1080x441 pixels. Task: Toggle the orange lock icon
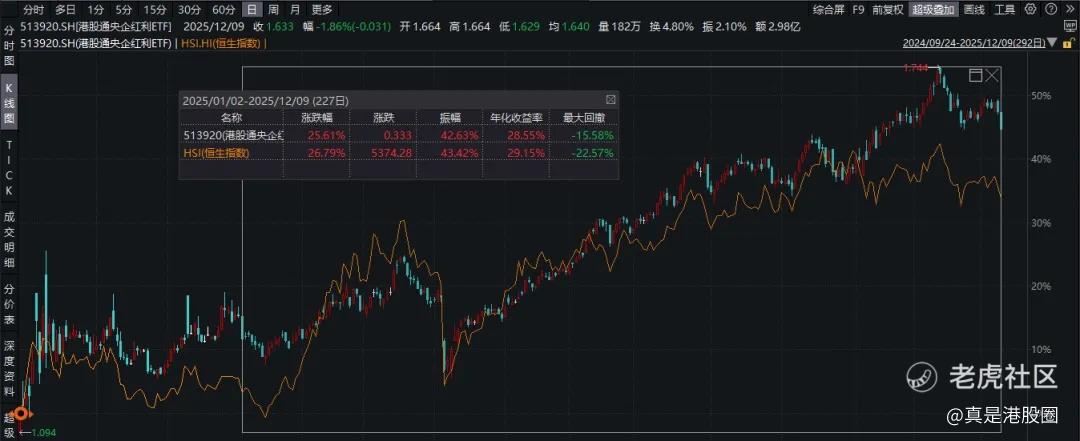click(x=1067, y=43)
